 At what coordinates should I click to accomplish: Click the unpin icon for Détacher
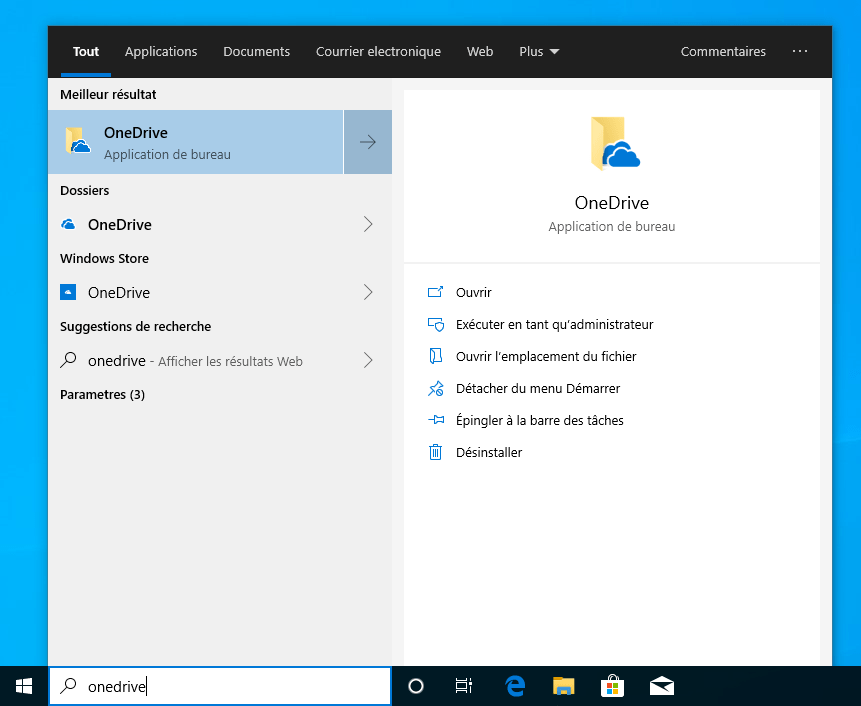tap(435, 388)
